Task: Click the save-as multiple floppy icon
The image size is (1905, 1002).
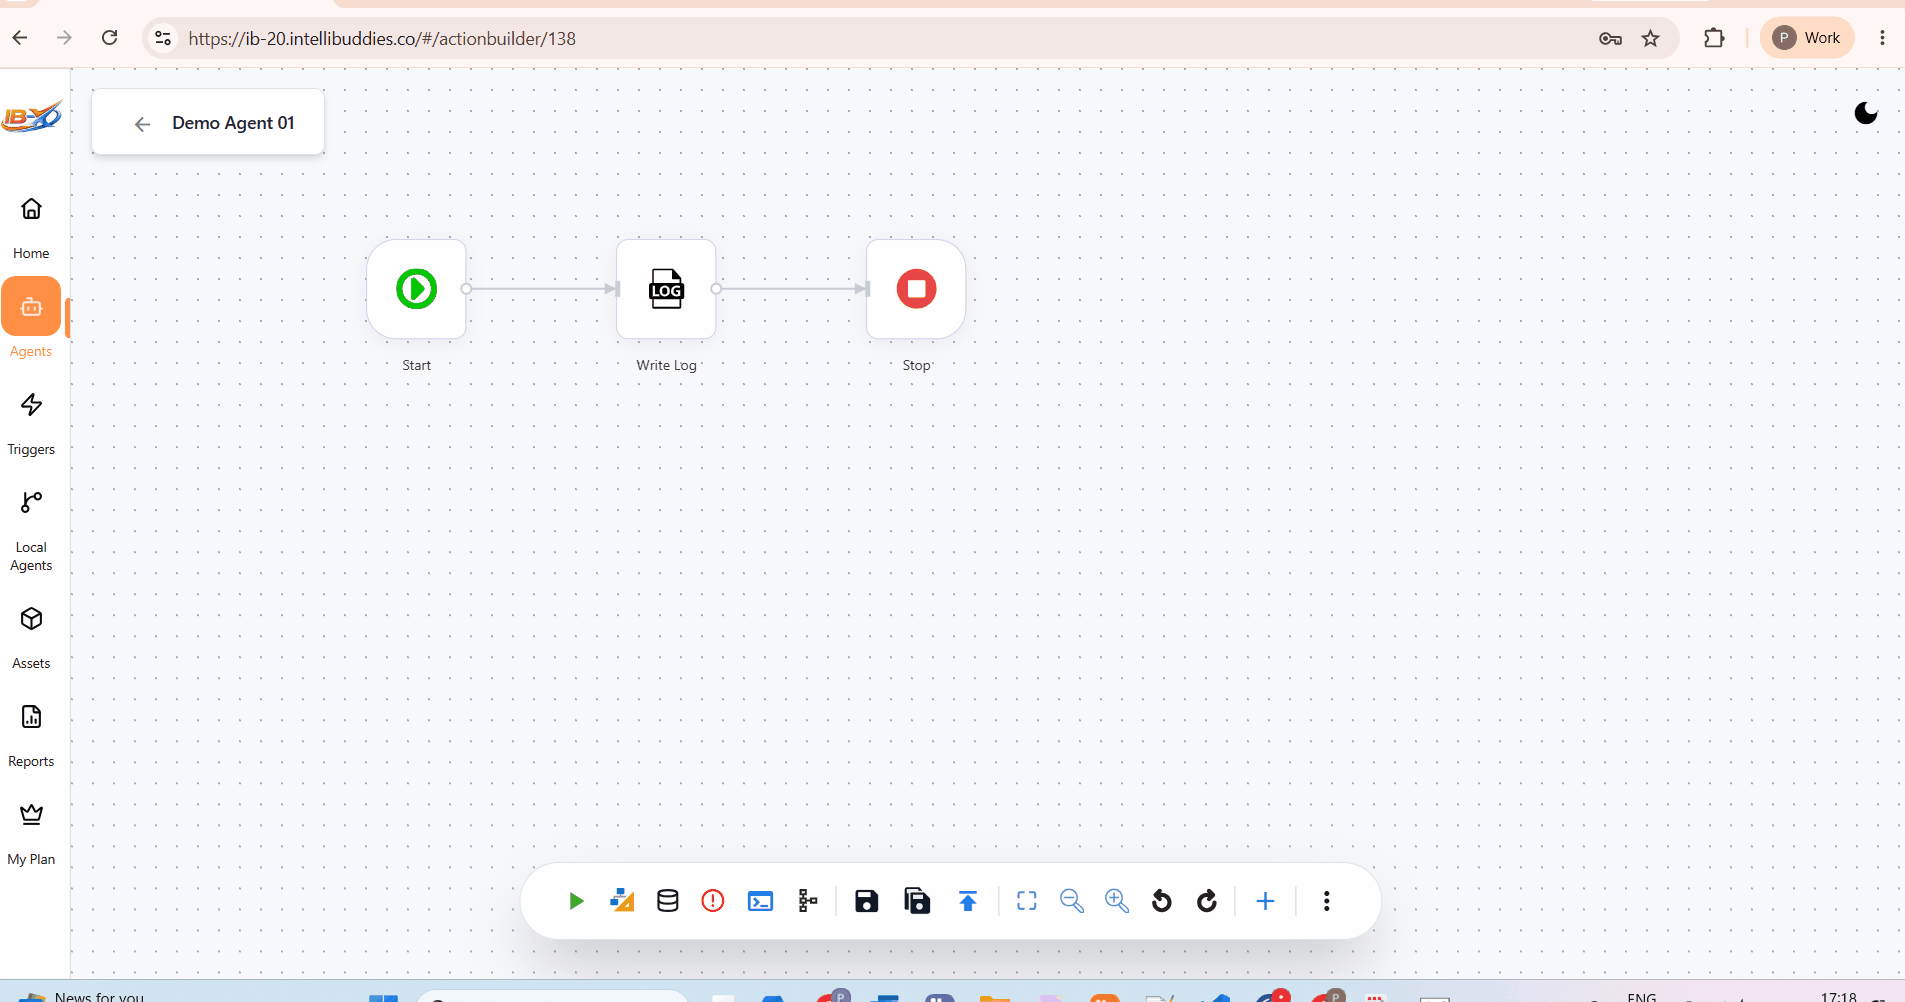Action: [917, 901]
